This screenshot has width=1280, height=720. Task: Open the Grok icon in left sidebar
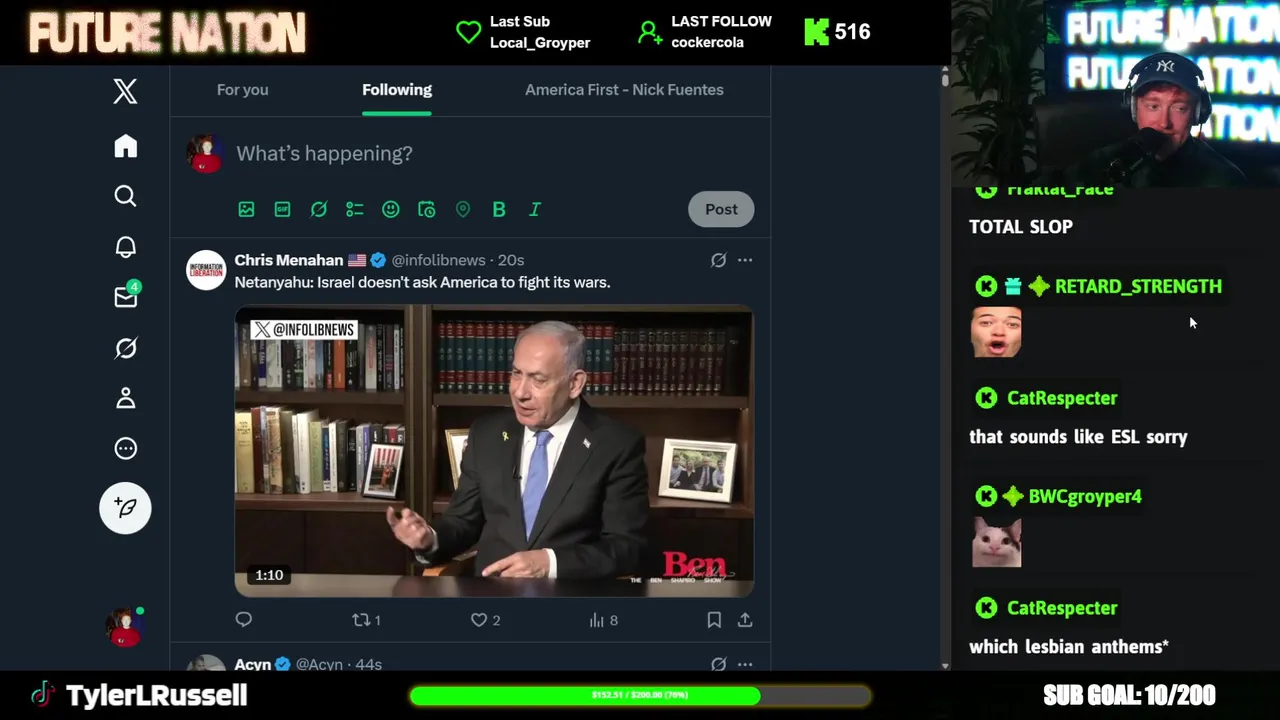(125, 348)
